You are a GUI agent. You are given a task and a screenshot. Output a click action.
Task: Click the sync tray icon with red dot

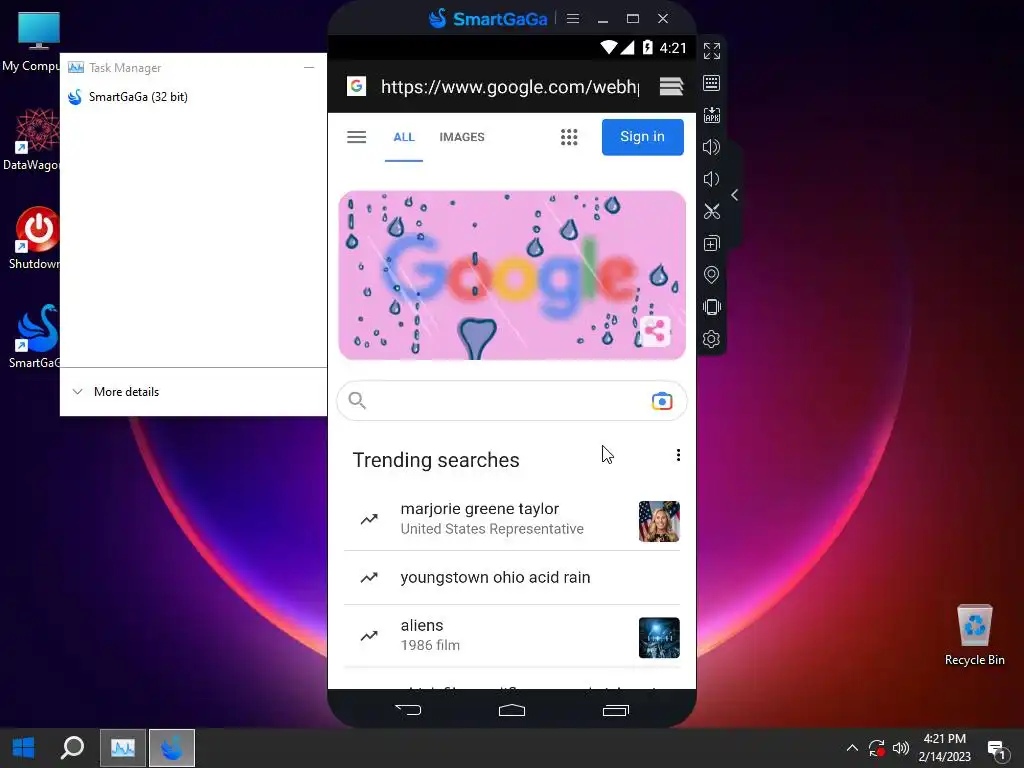click(876, 748)
